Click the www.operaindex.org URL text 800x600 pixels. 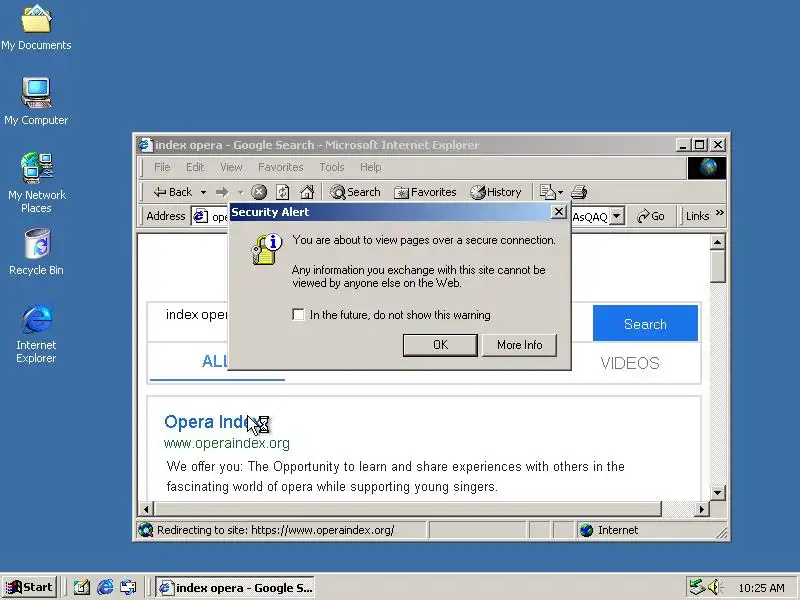227,443
